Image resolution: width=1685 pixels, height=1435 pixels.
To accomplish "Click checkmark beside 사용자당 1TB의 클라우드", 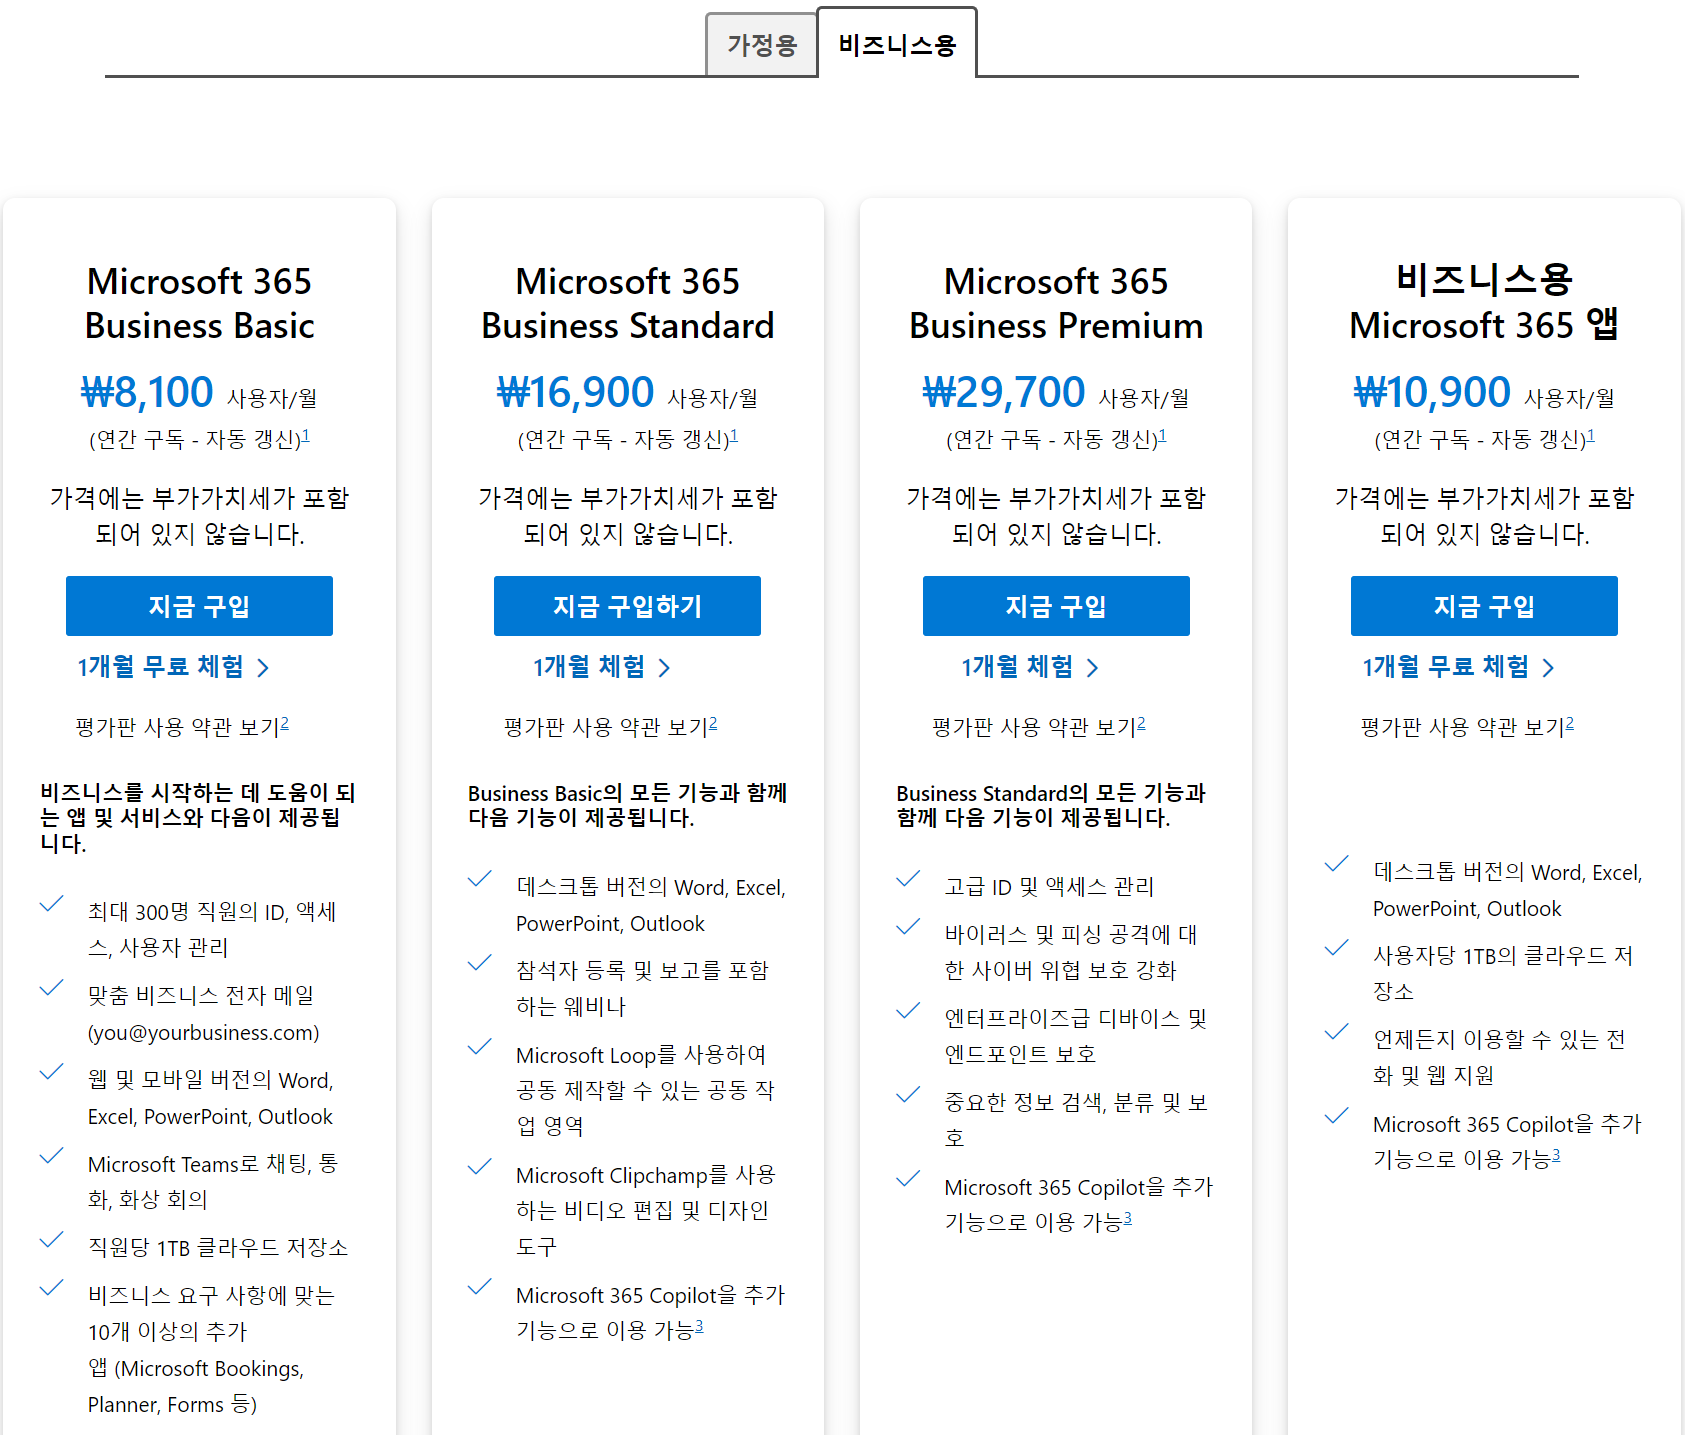I will [x=1337, y=948].
